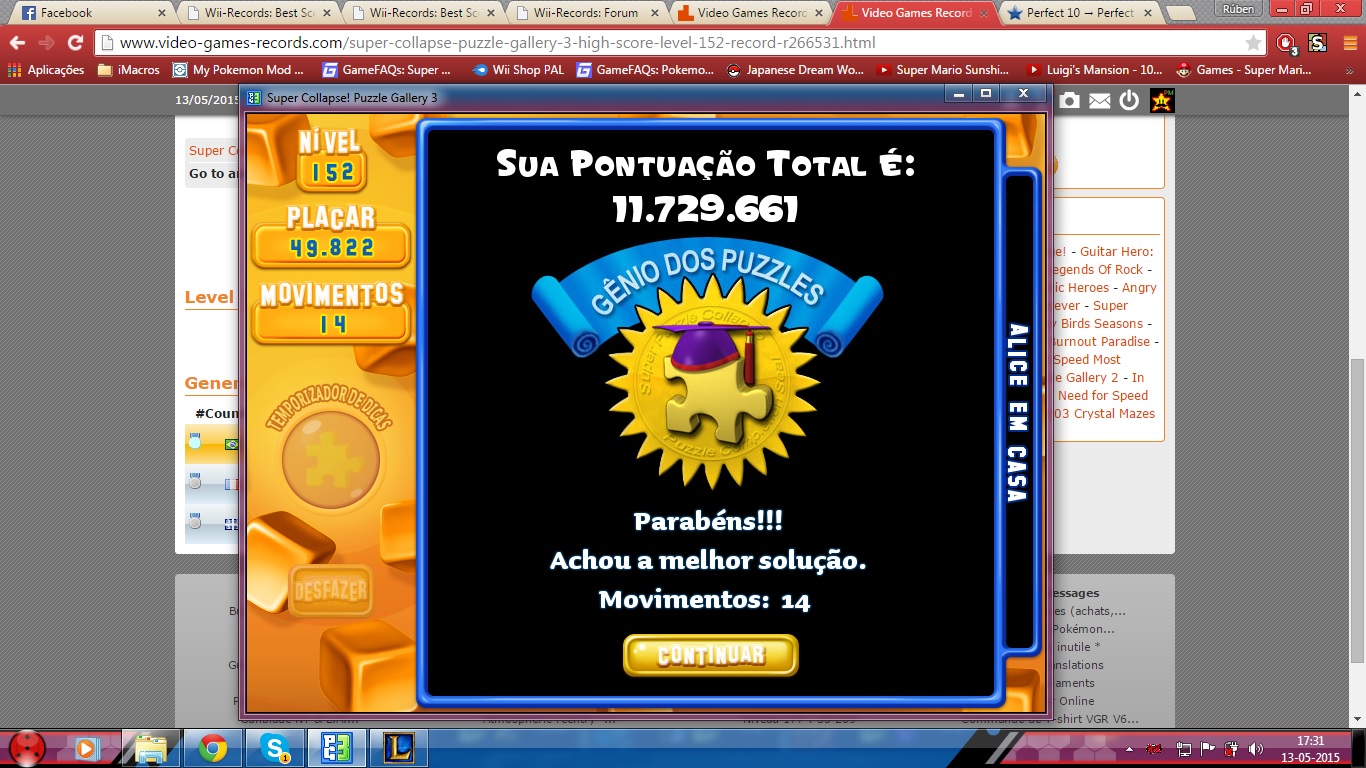Open League of Legends from the taskbar

pos(398,747)
